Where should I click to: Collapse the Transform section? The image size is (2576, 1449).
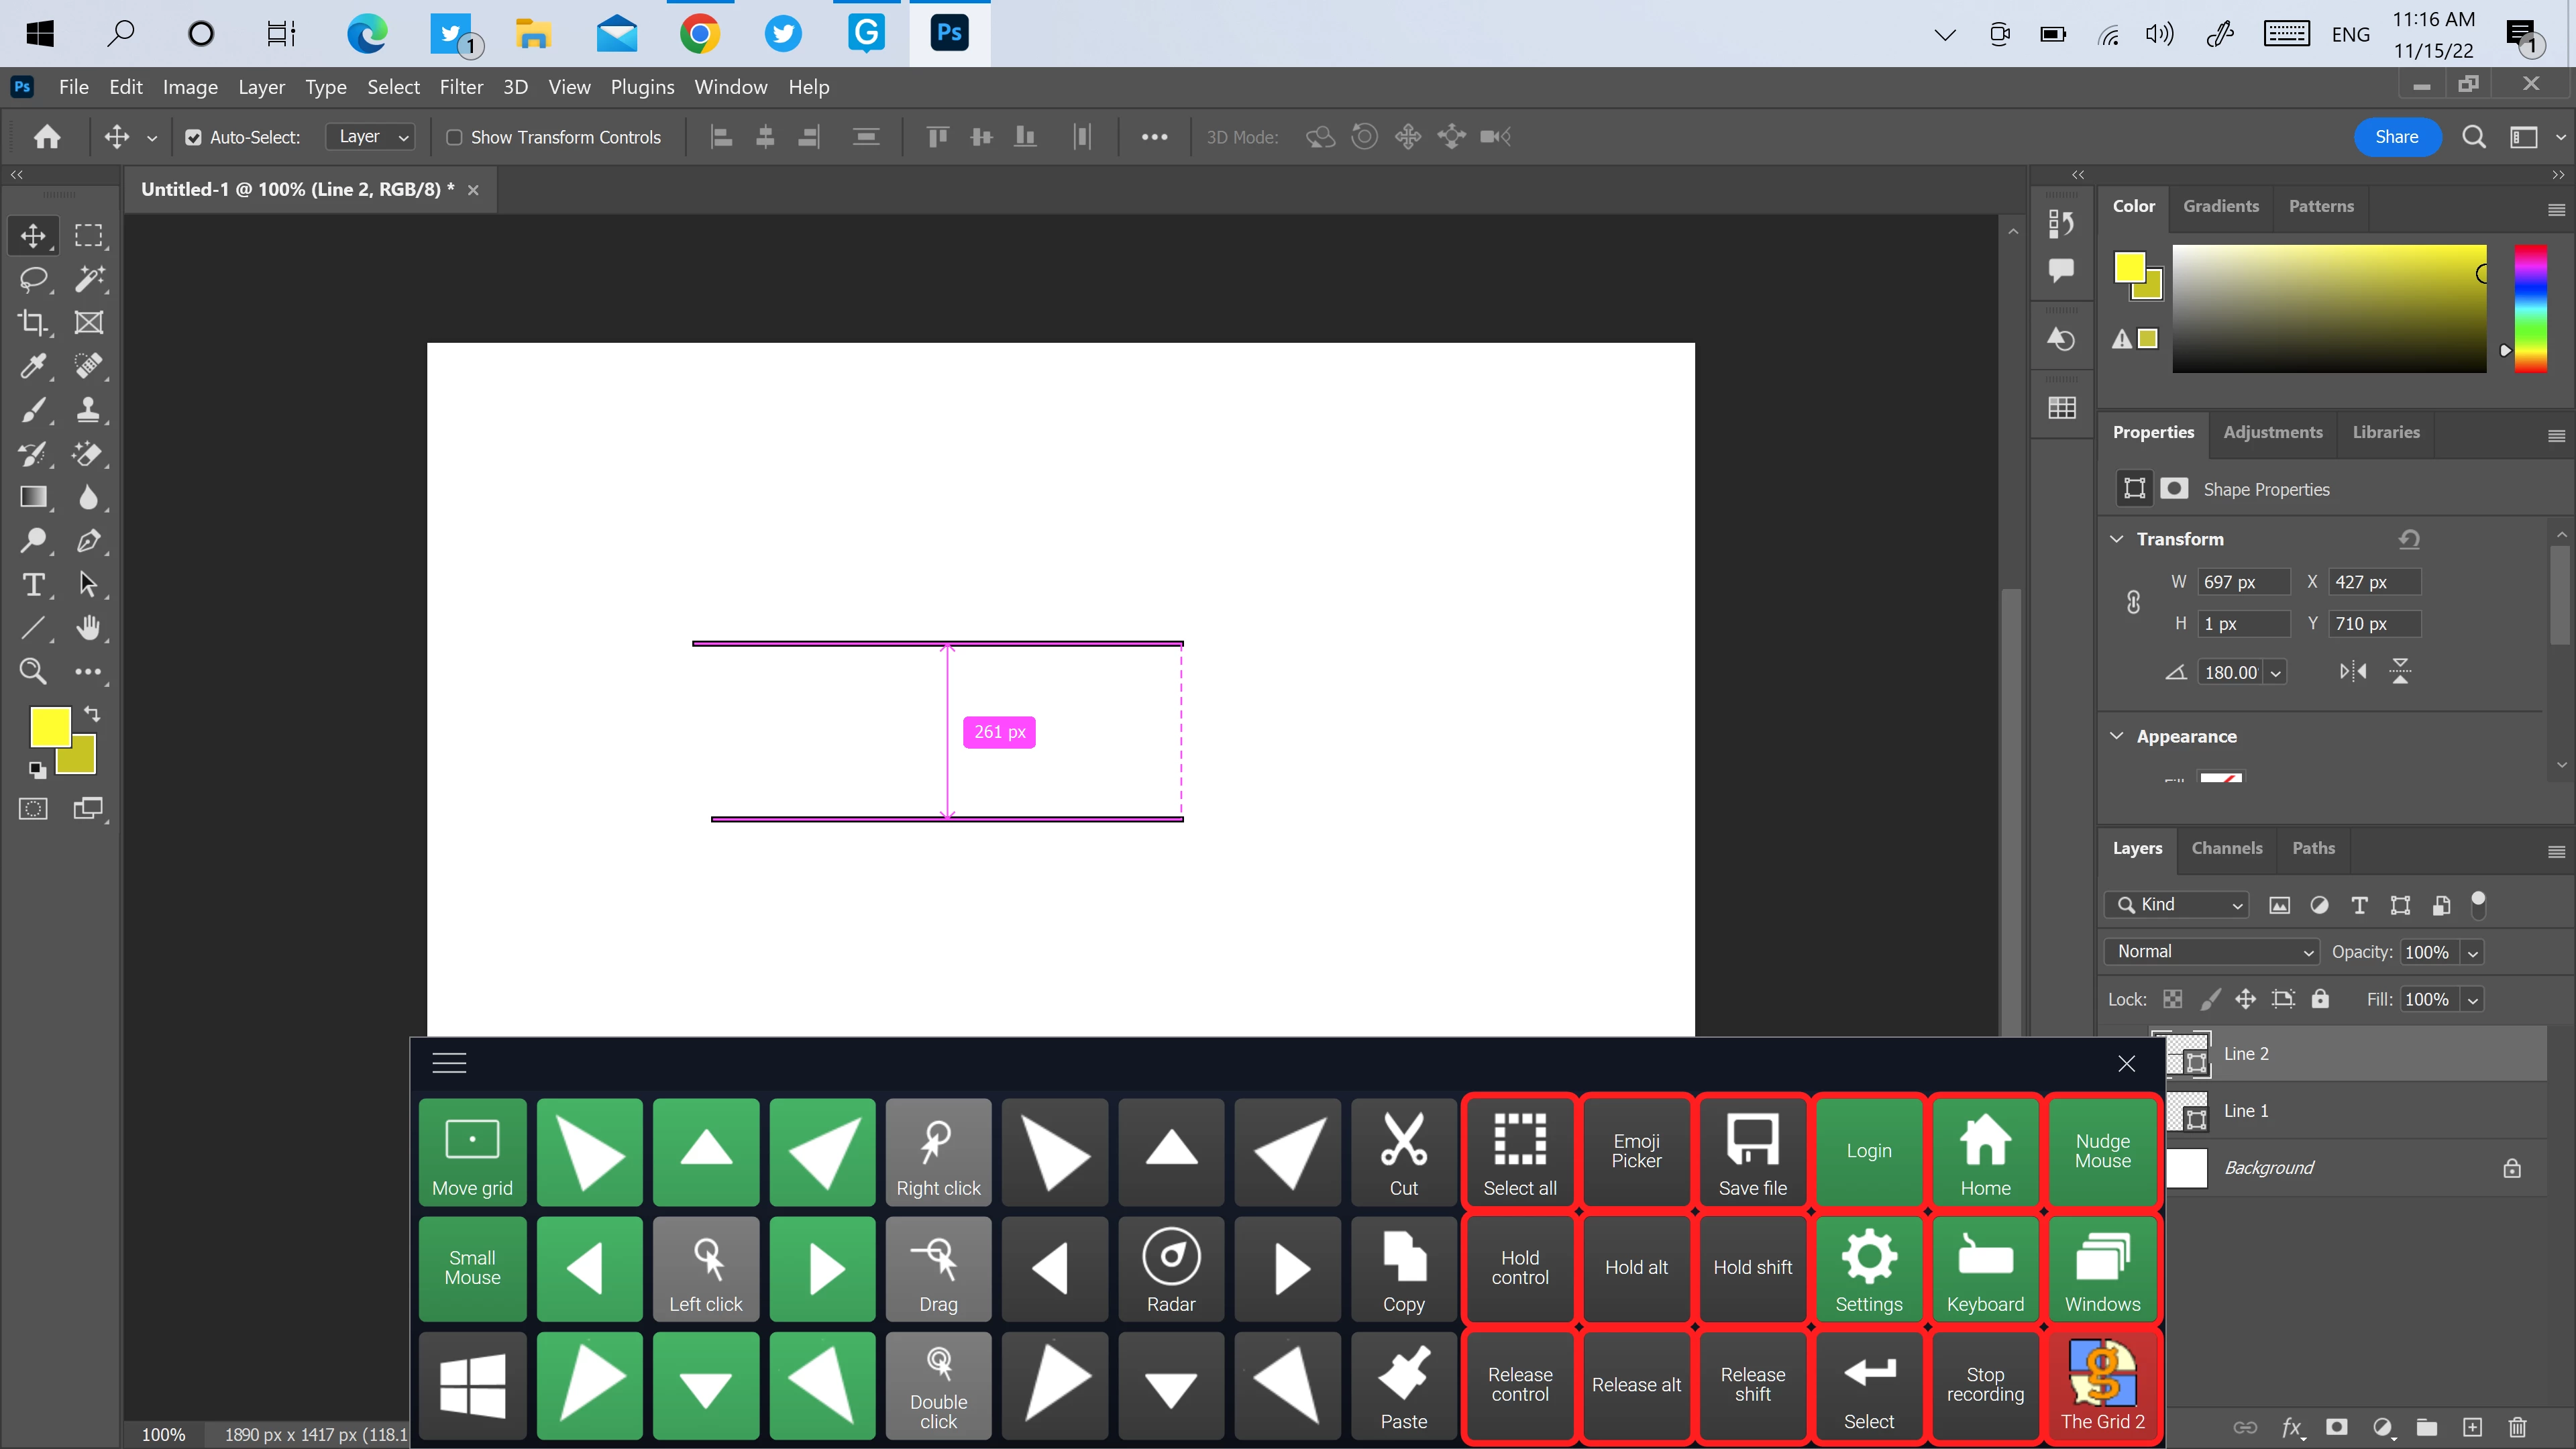pos(2116,539)
